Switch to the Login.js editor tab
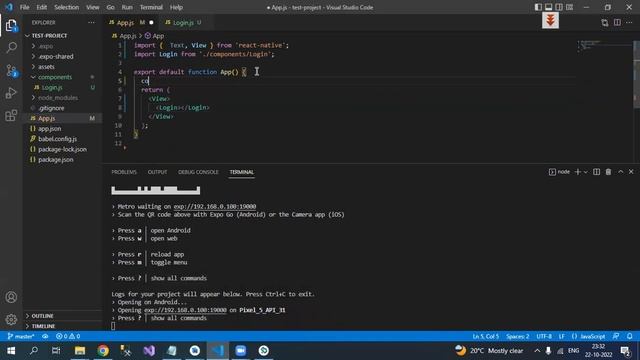This screenshot has width=640, height=360. pos(183,22)
